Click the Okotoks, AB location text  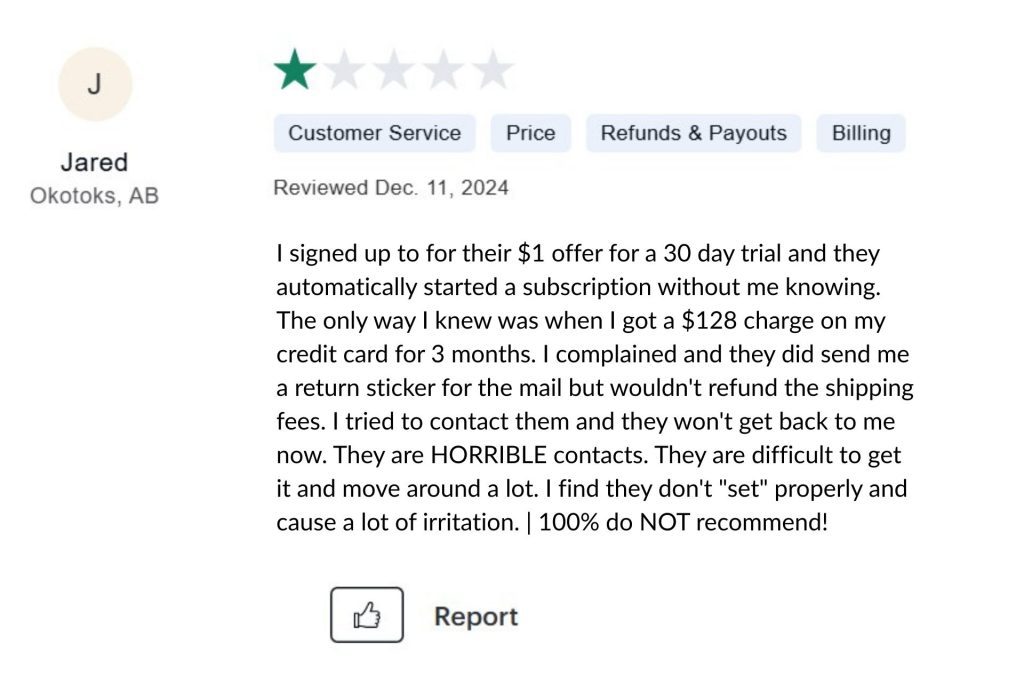coord(94,195)
